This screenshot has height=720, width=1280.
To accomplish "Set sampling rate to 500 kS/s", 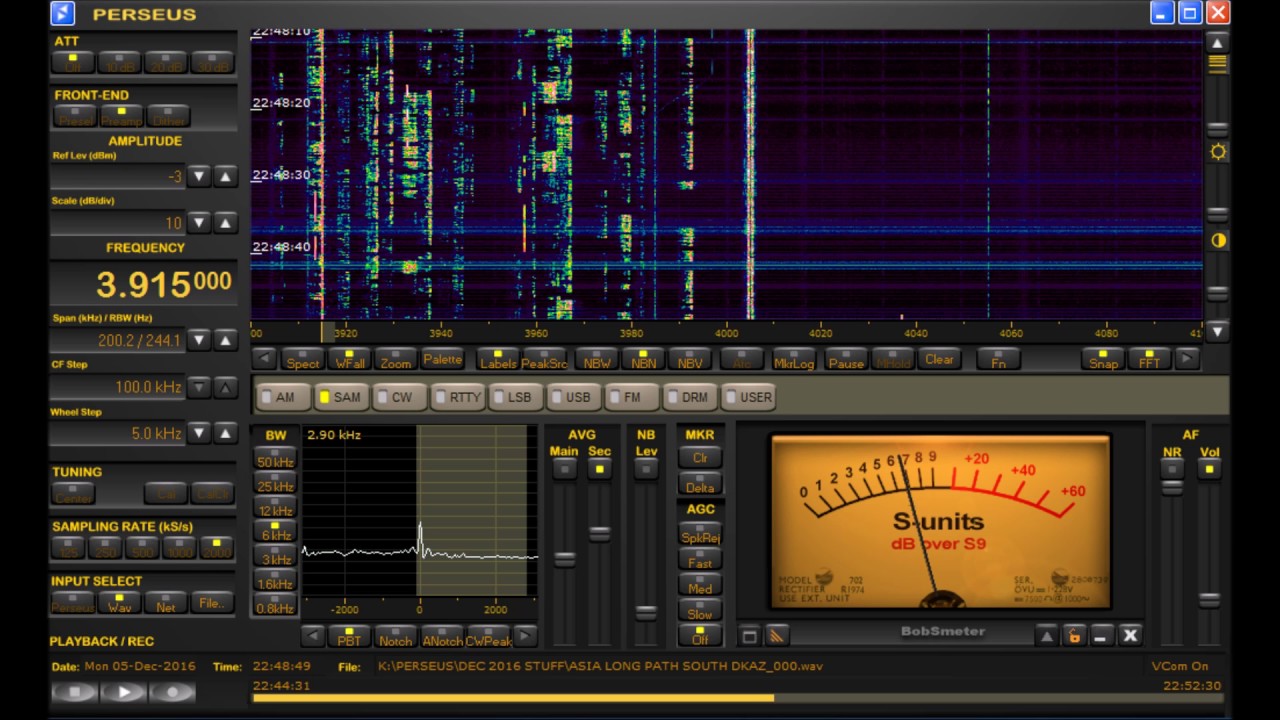I will click(143, 549).
